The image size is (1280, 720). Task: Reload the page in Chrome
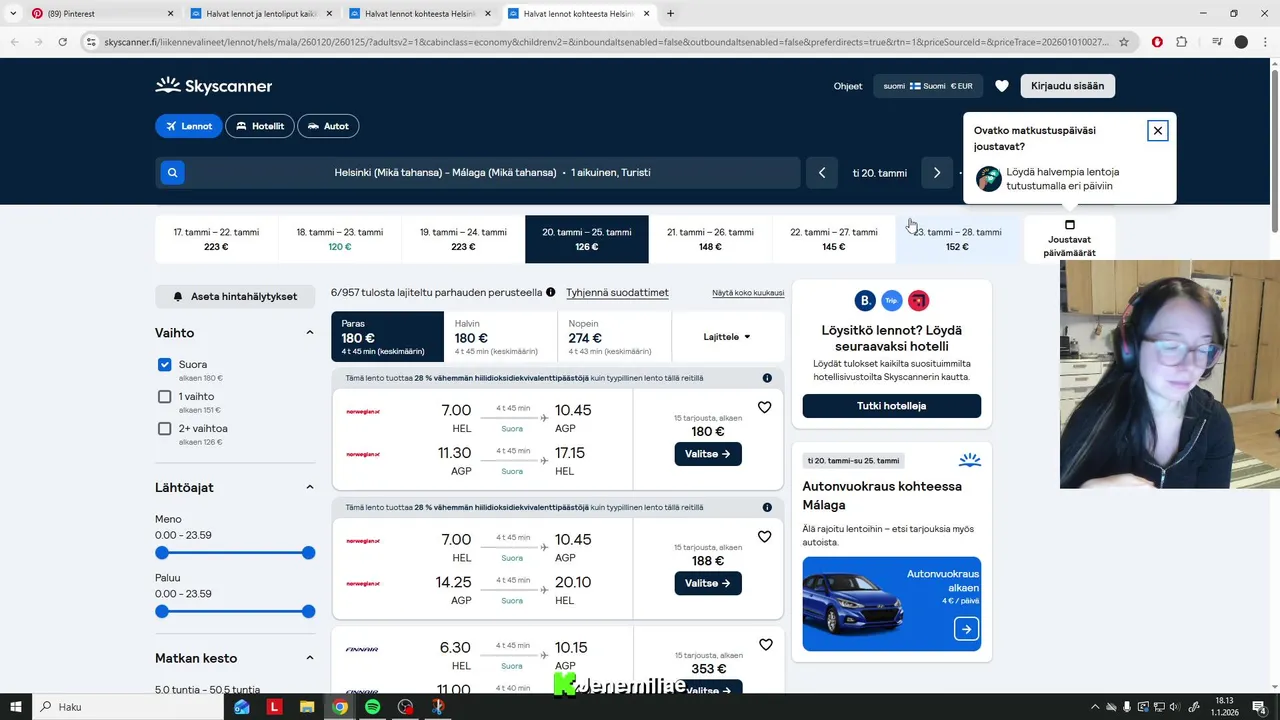click(x=62, y=42)
